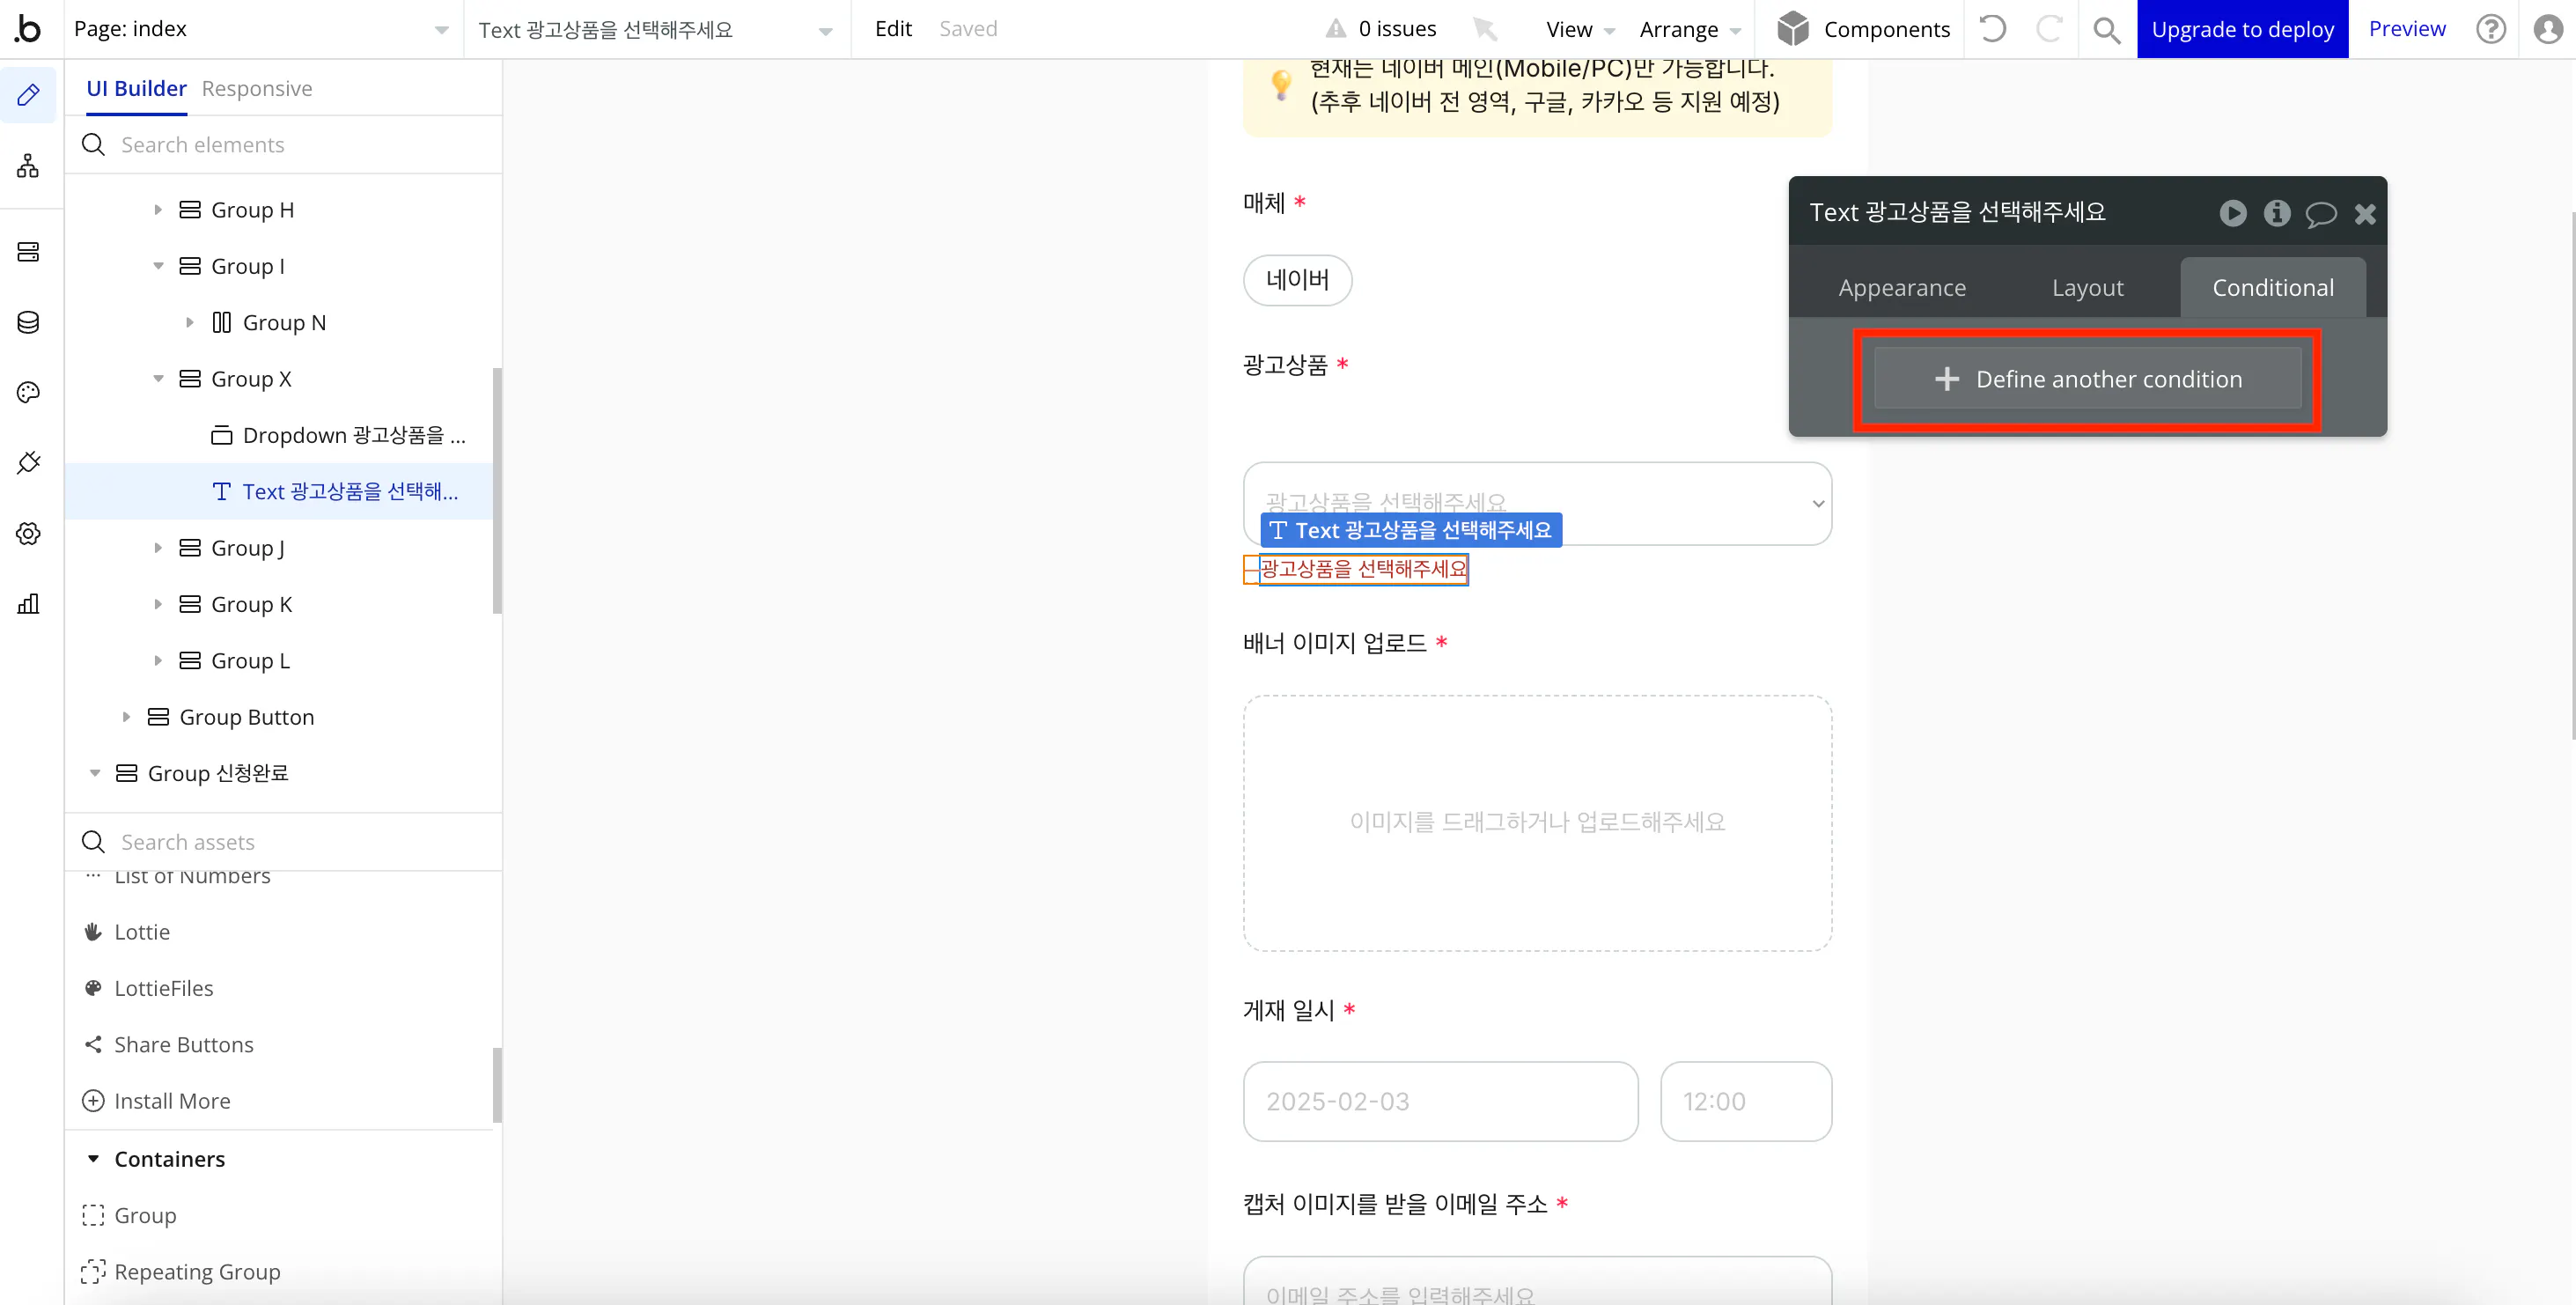The image size is (2576, 1305).
Task: Open app Settings from the left sidebar
Action: pyautogui.click(x=28, y=533)
